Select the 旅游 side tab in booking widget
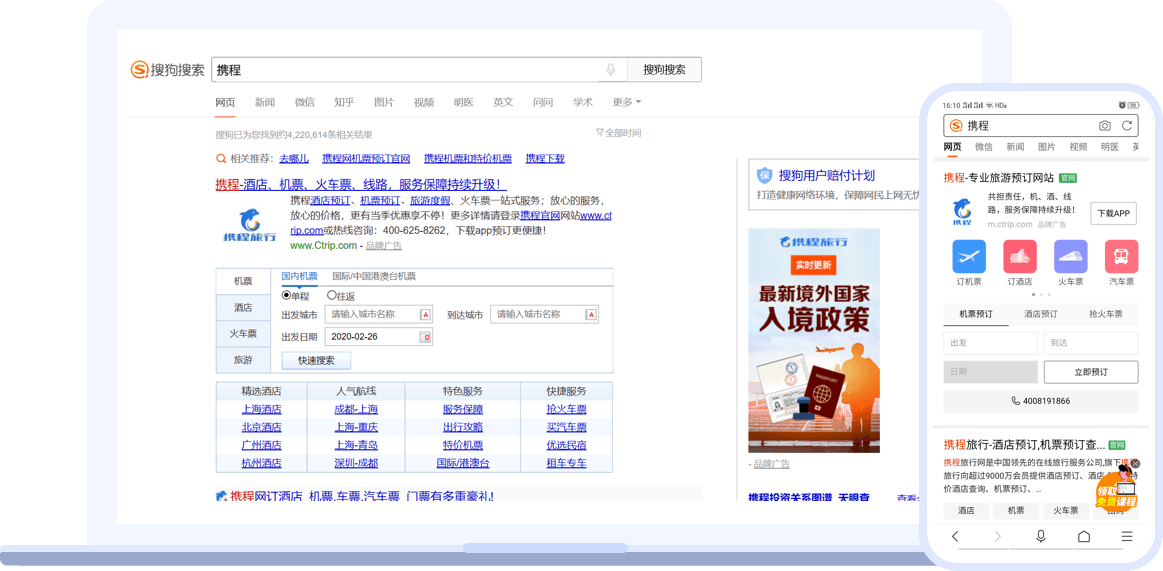Screen dimensions: 1163x571 point(243,360)
